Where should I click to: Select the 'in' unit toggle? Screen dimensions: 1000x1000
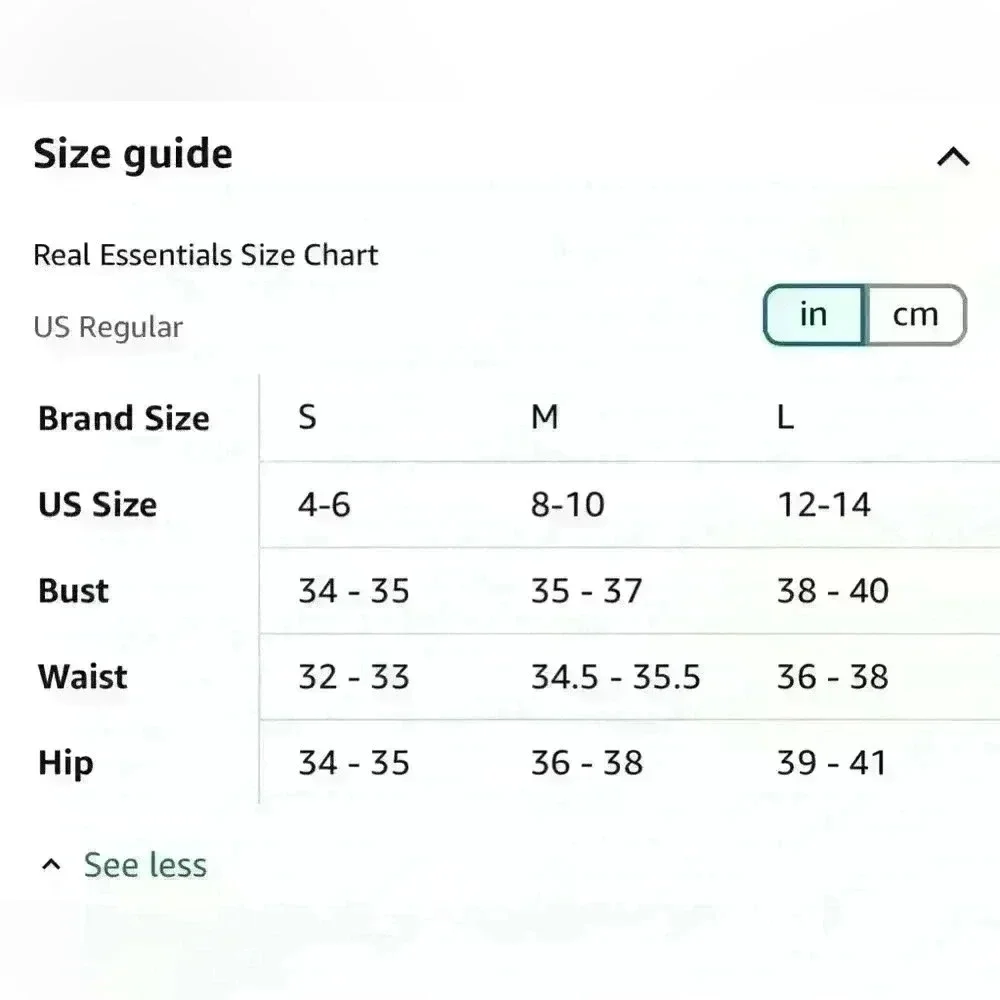pyautogui.click(x=814, y=315)
